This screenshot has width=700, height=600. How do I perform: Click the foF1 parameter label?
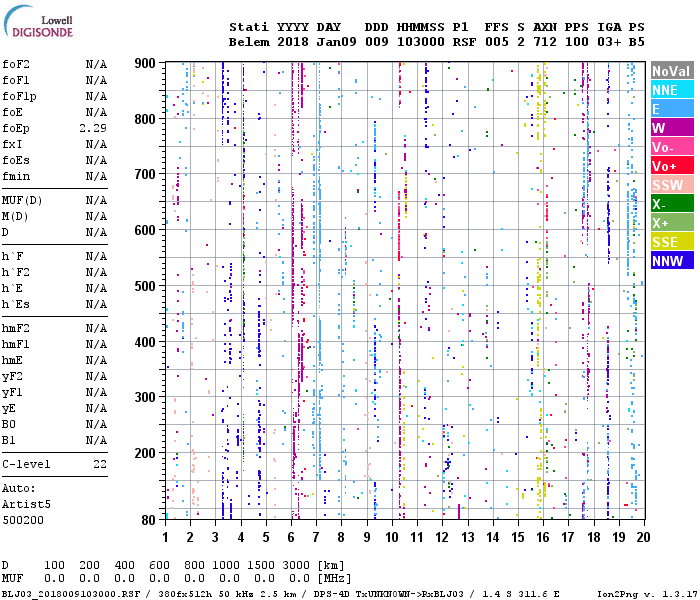tap(16, 80)
